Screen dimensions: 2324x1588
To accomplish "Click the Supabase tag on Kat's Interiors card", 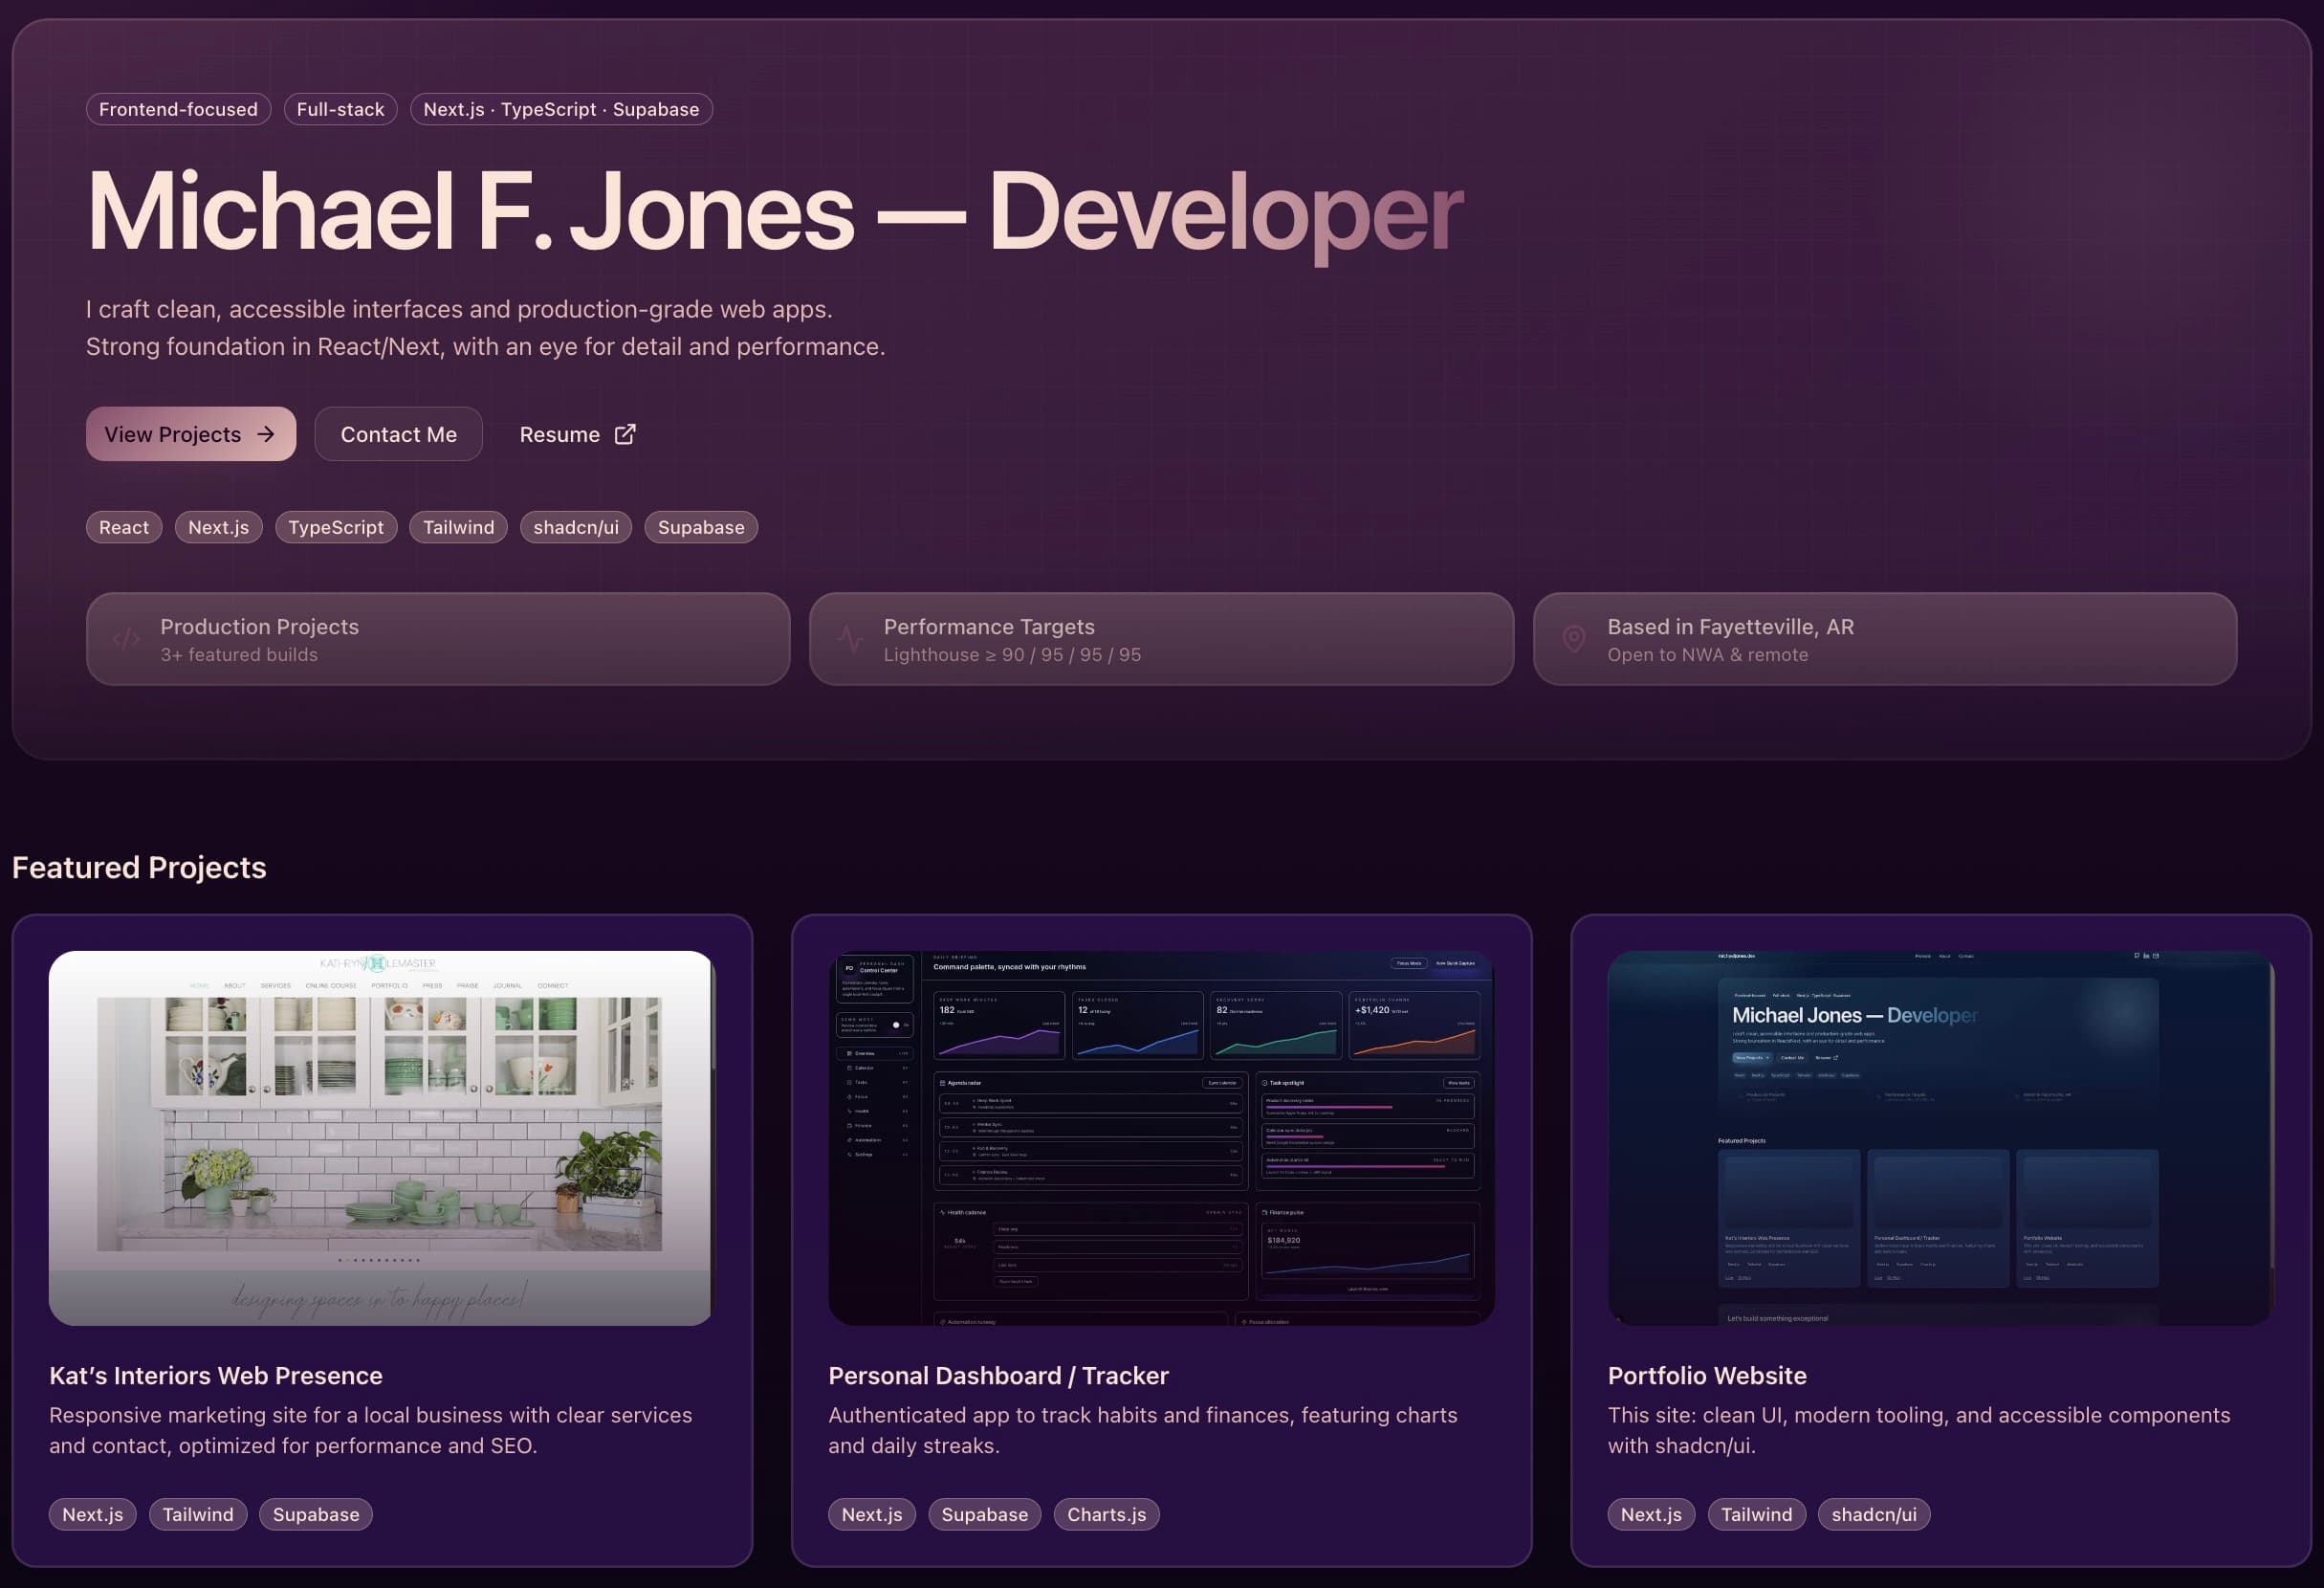I will [315, 1514].
